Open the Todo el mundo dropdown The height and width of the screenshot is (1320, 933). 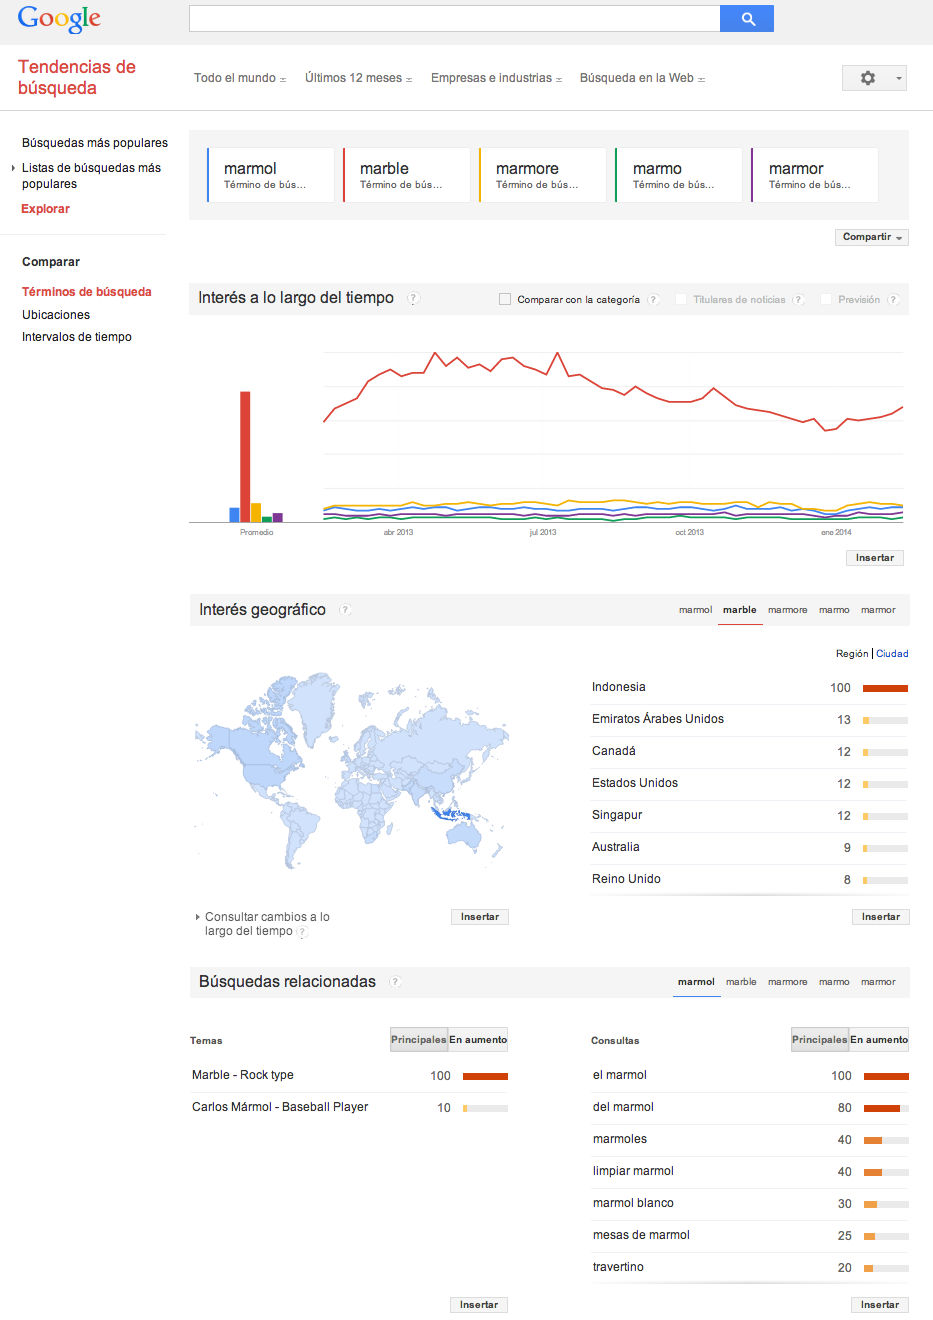point(240,78)
